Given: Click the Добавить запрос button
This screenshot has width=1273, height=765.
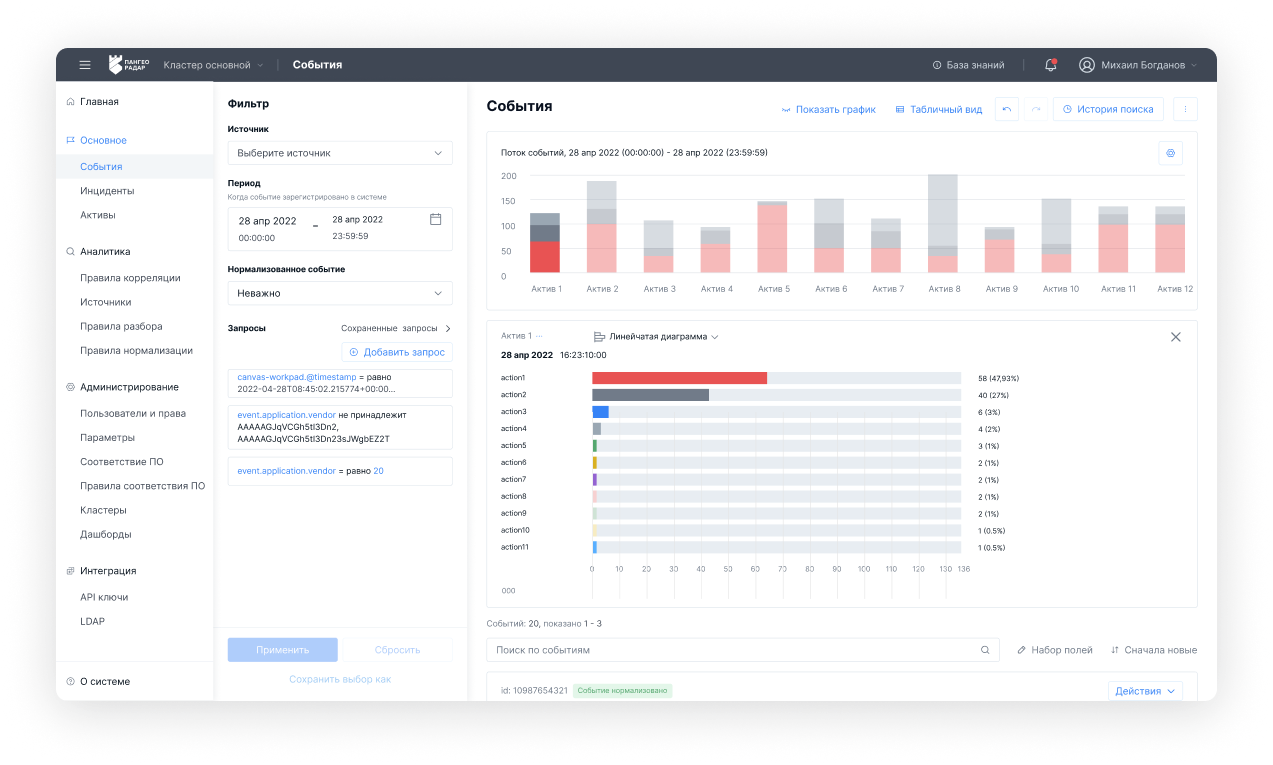Looking at the screenshot, I should pyautogui.click(x=397, y=352).
